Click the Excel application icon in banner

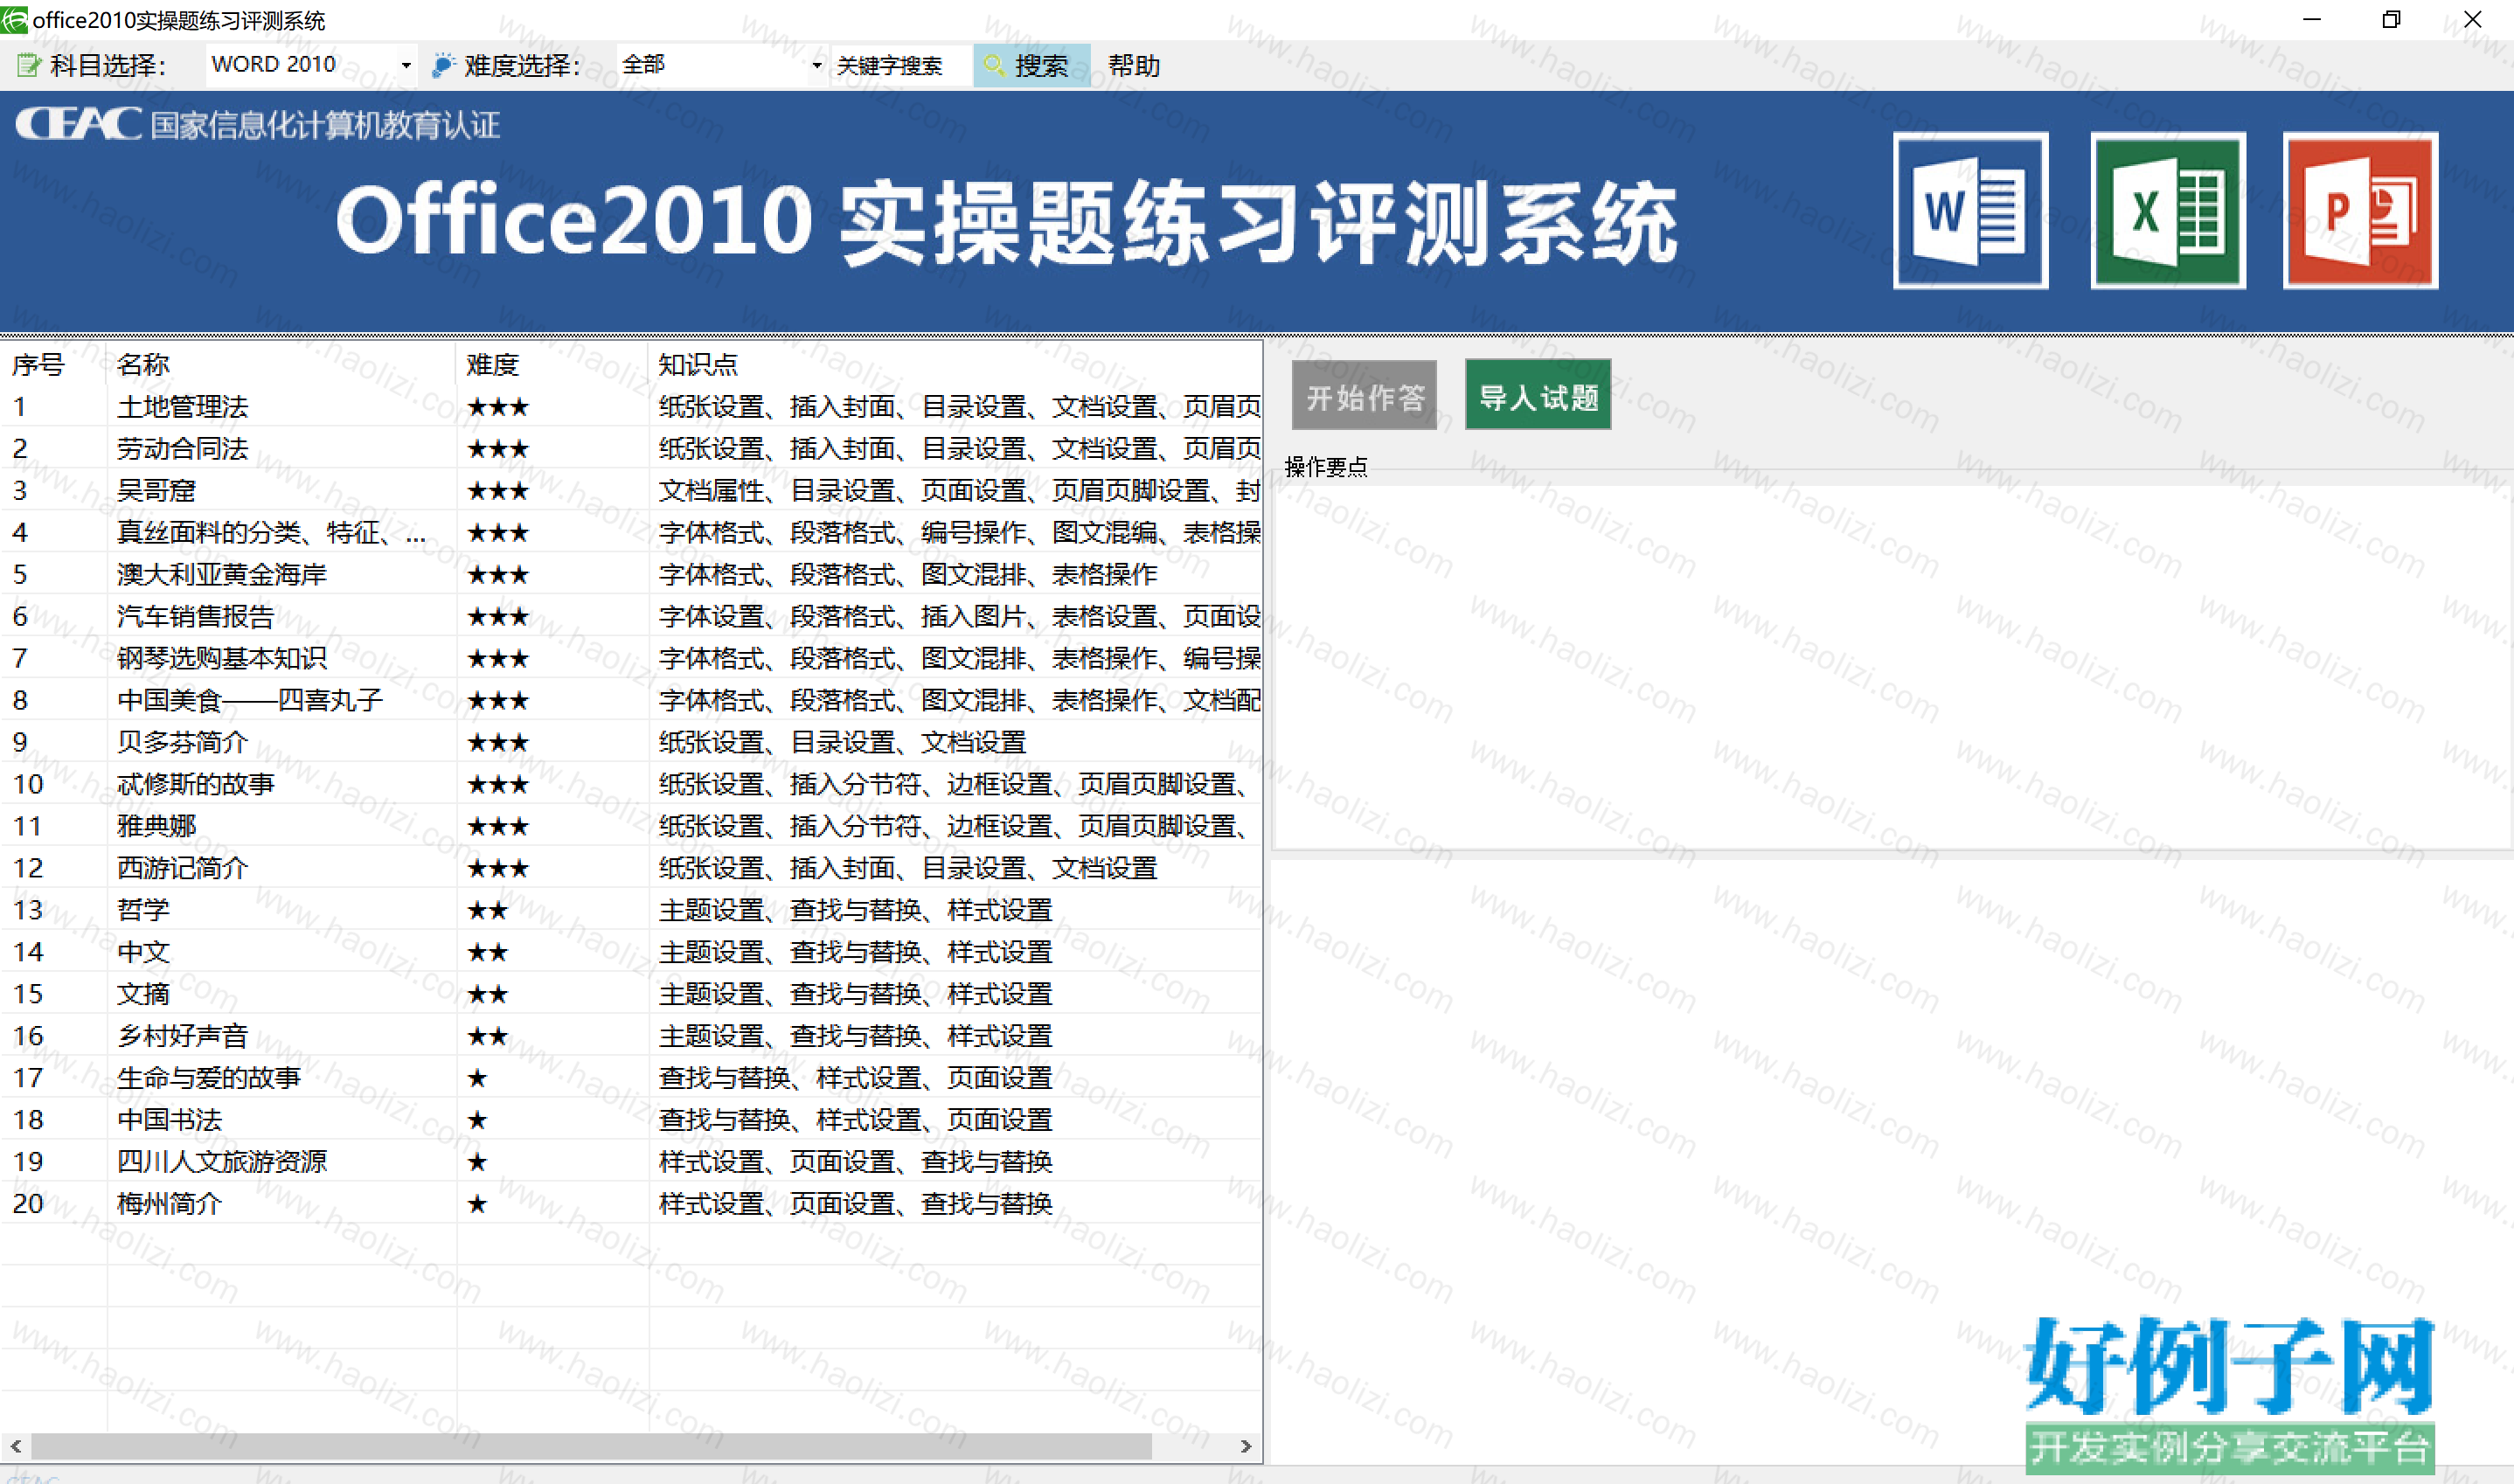[2167, 210]
